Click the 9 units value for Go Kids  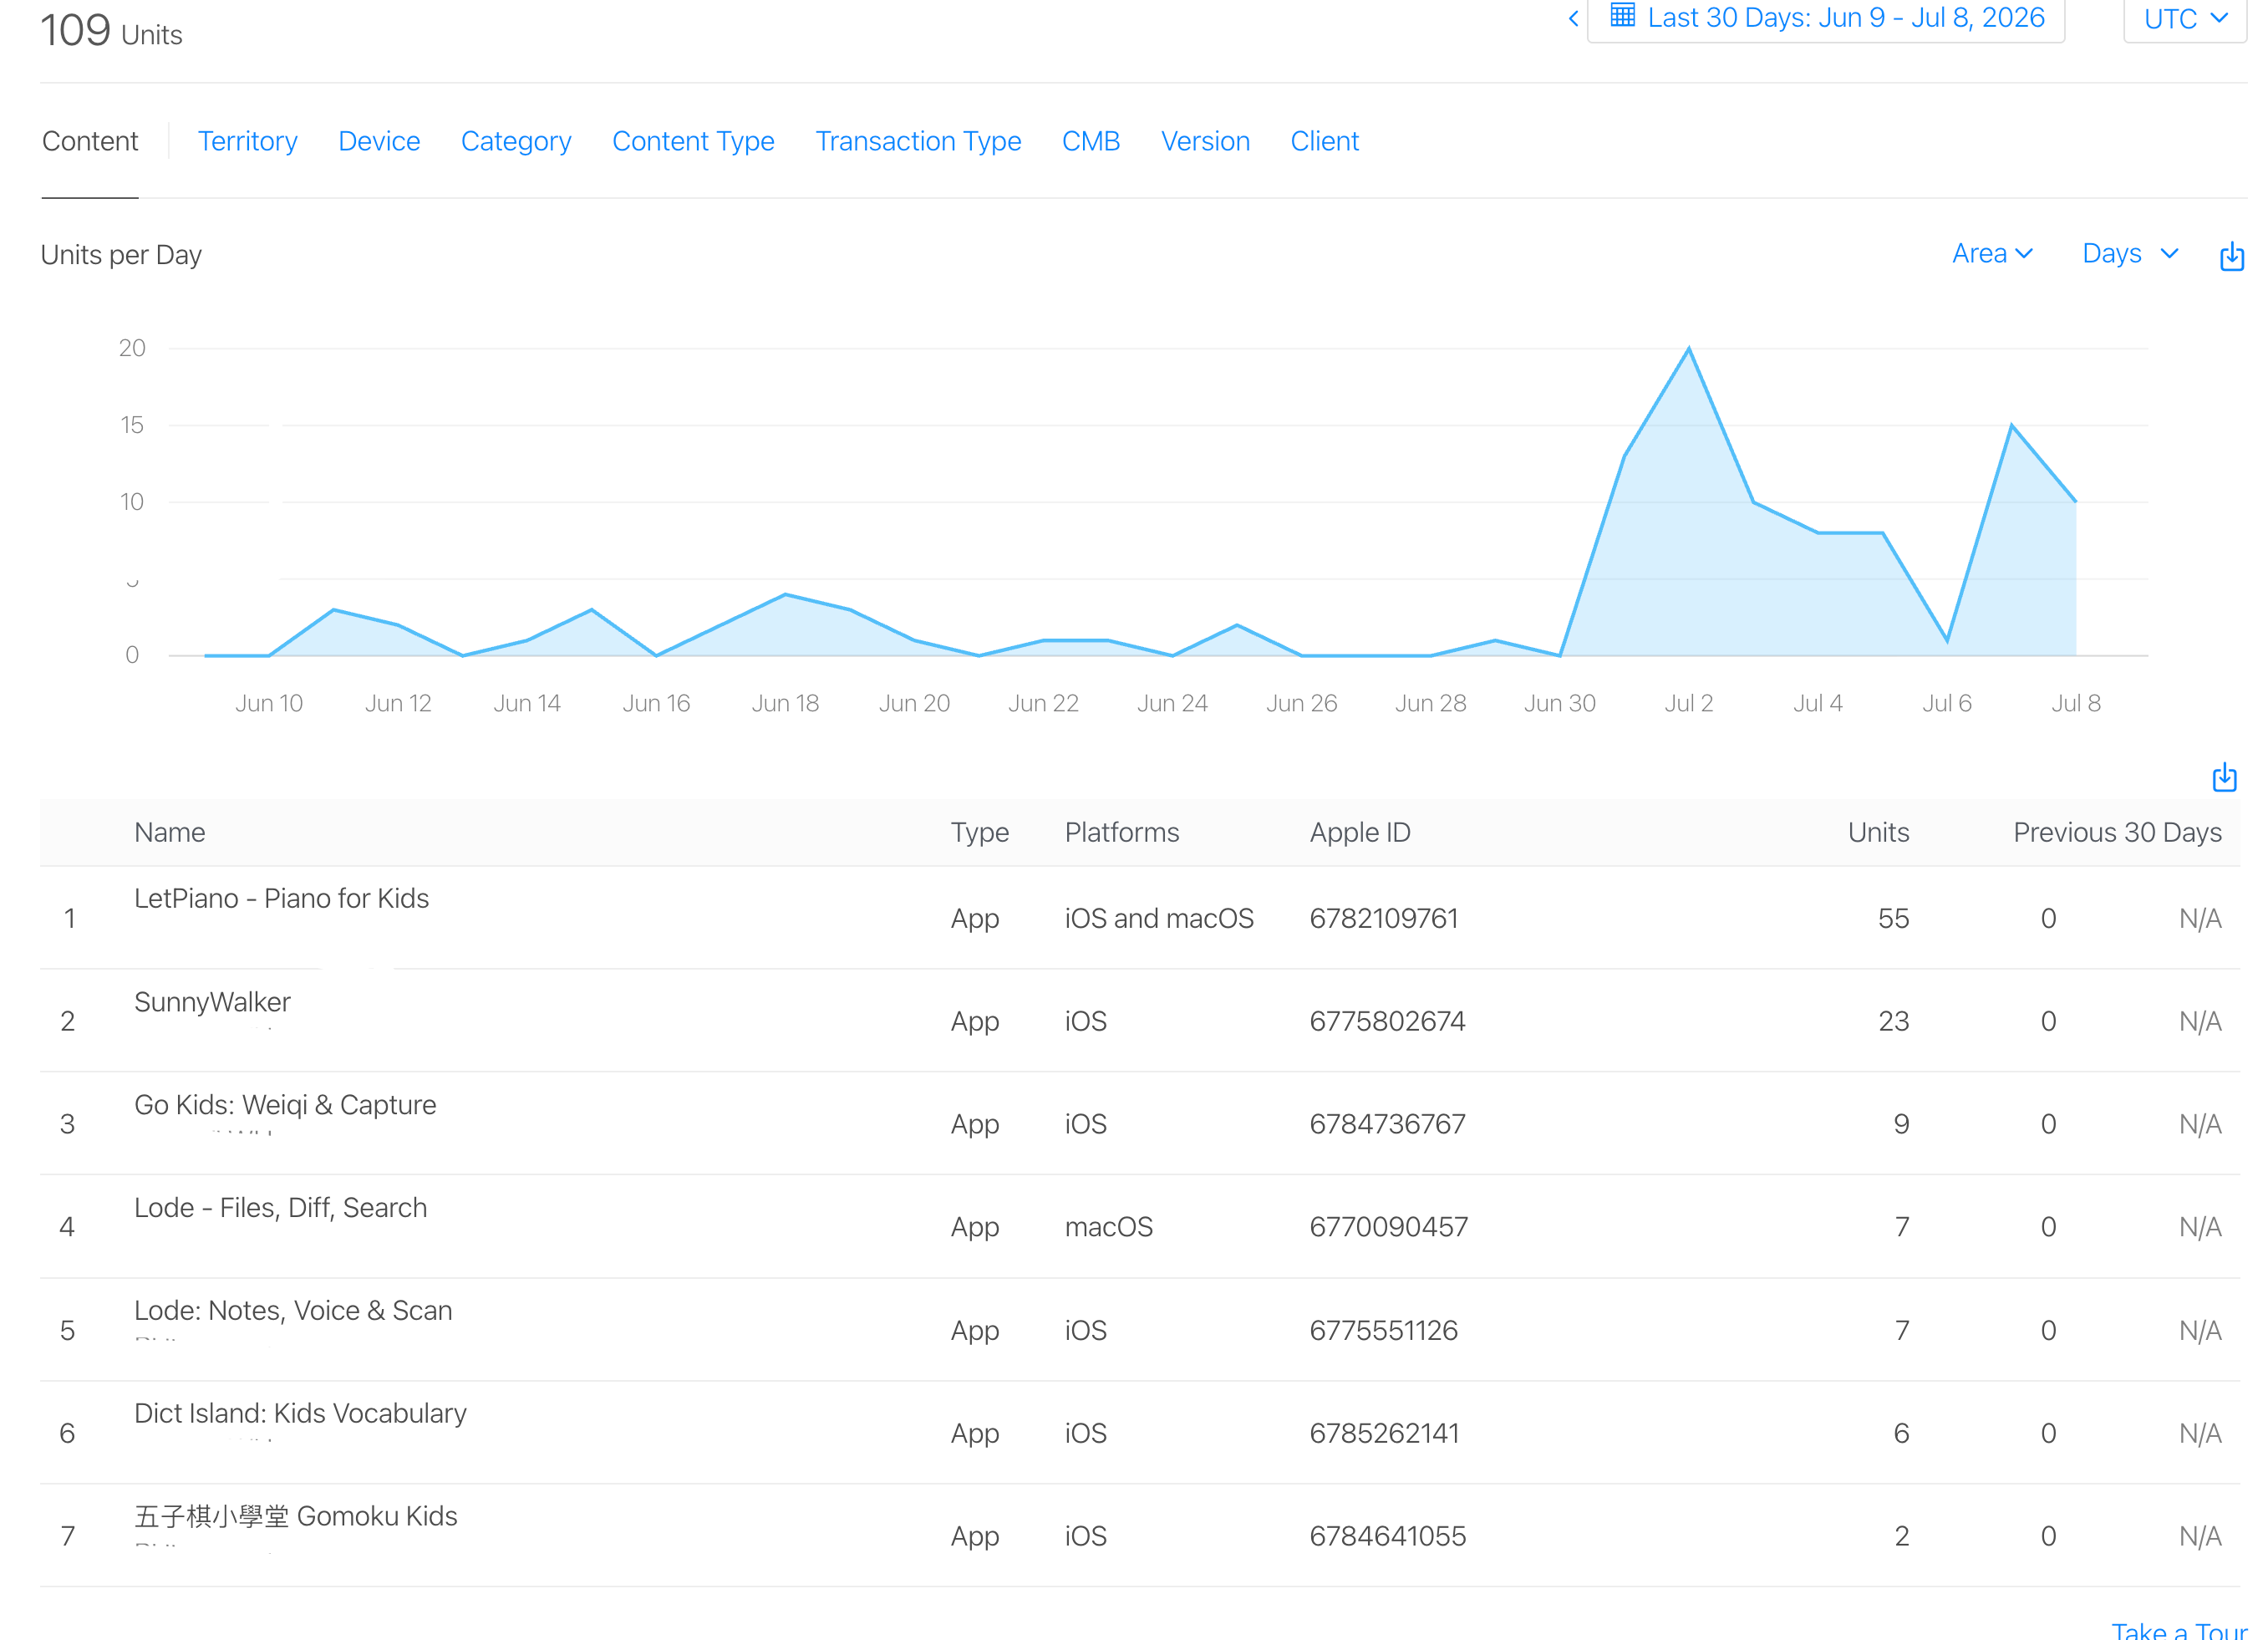pyautogui.click(x=1901, y=1124)
